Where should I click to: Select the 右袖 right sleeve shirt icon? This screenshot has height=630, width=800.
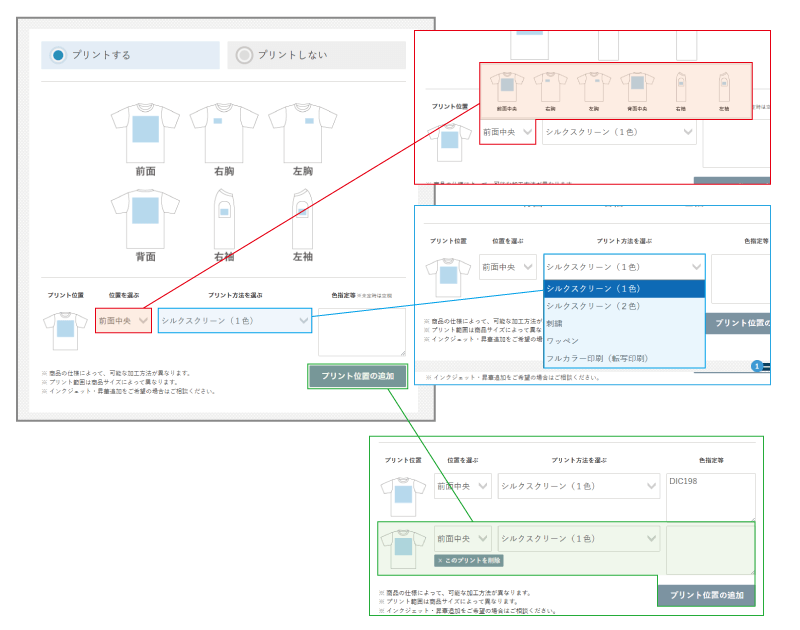pos(223,218)
